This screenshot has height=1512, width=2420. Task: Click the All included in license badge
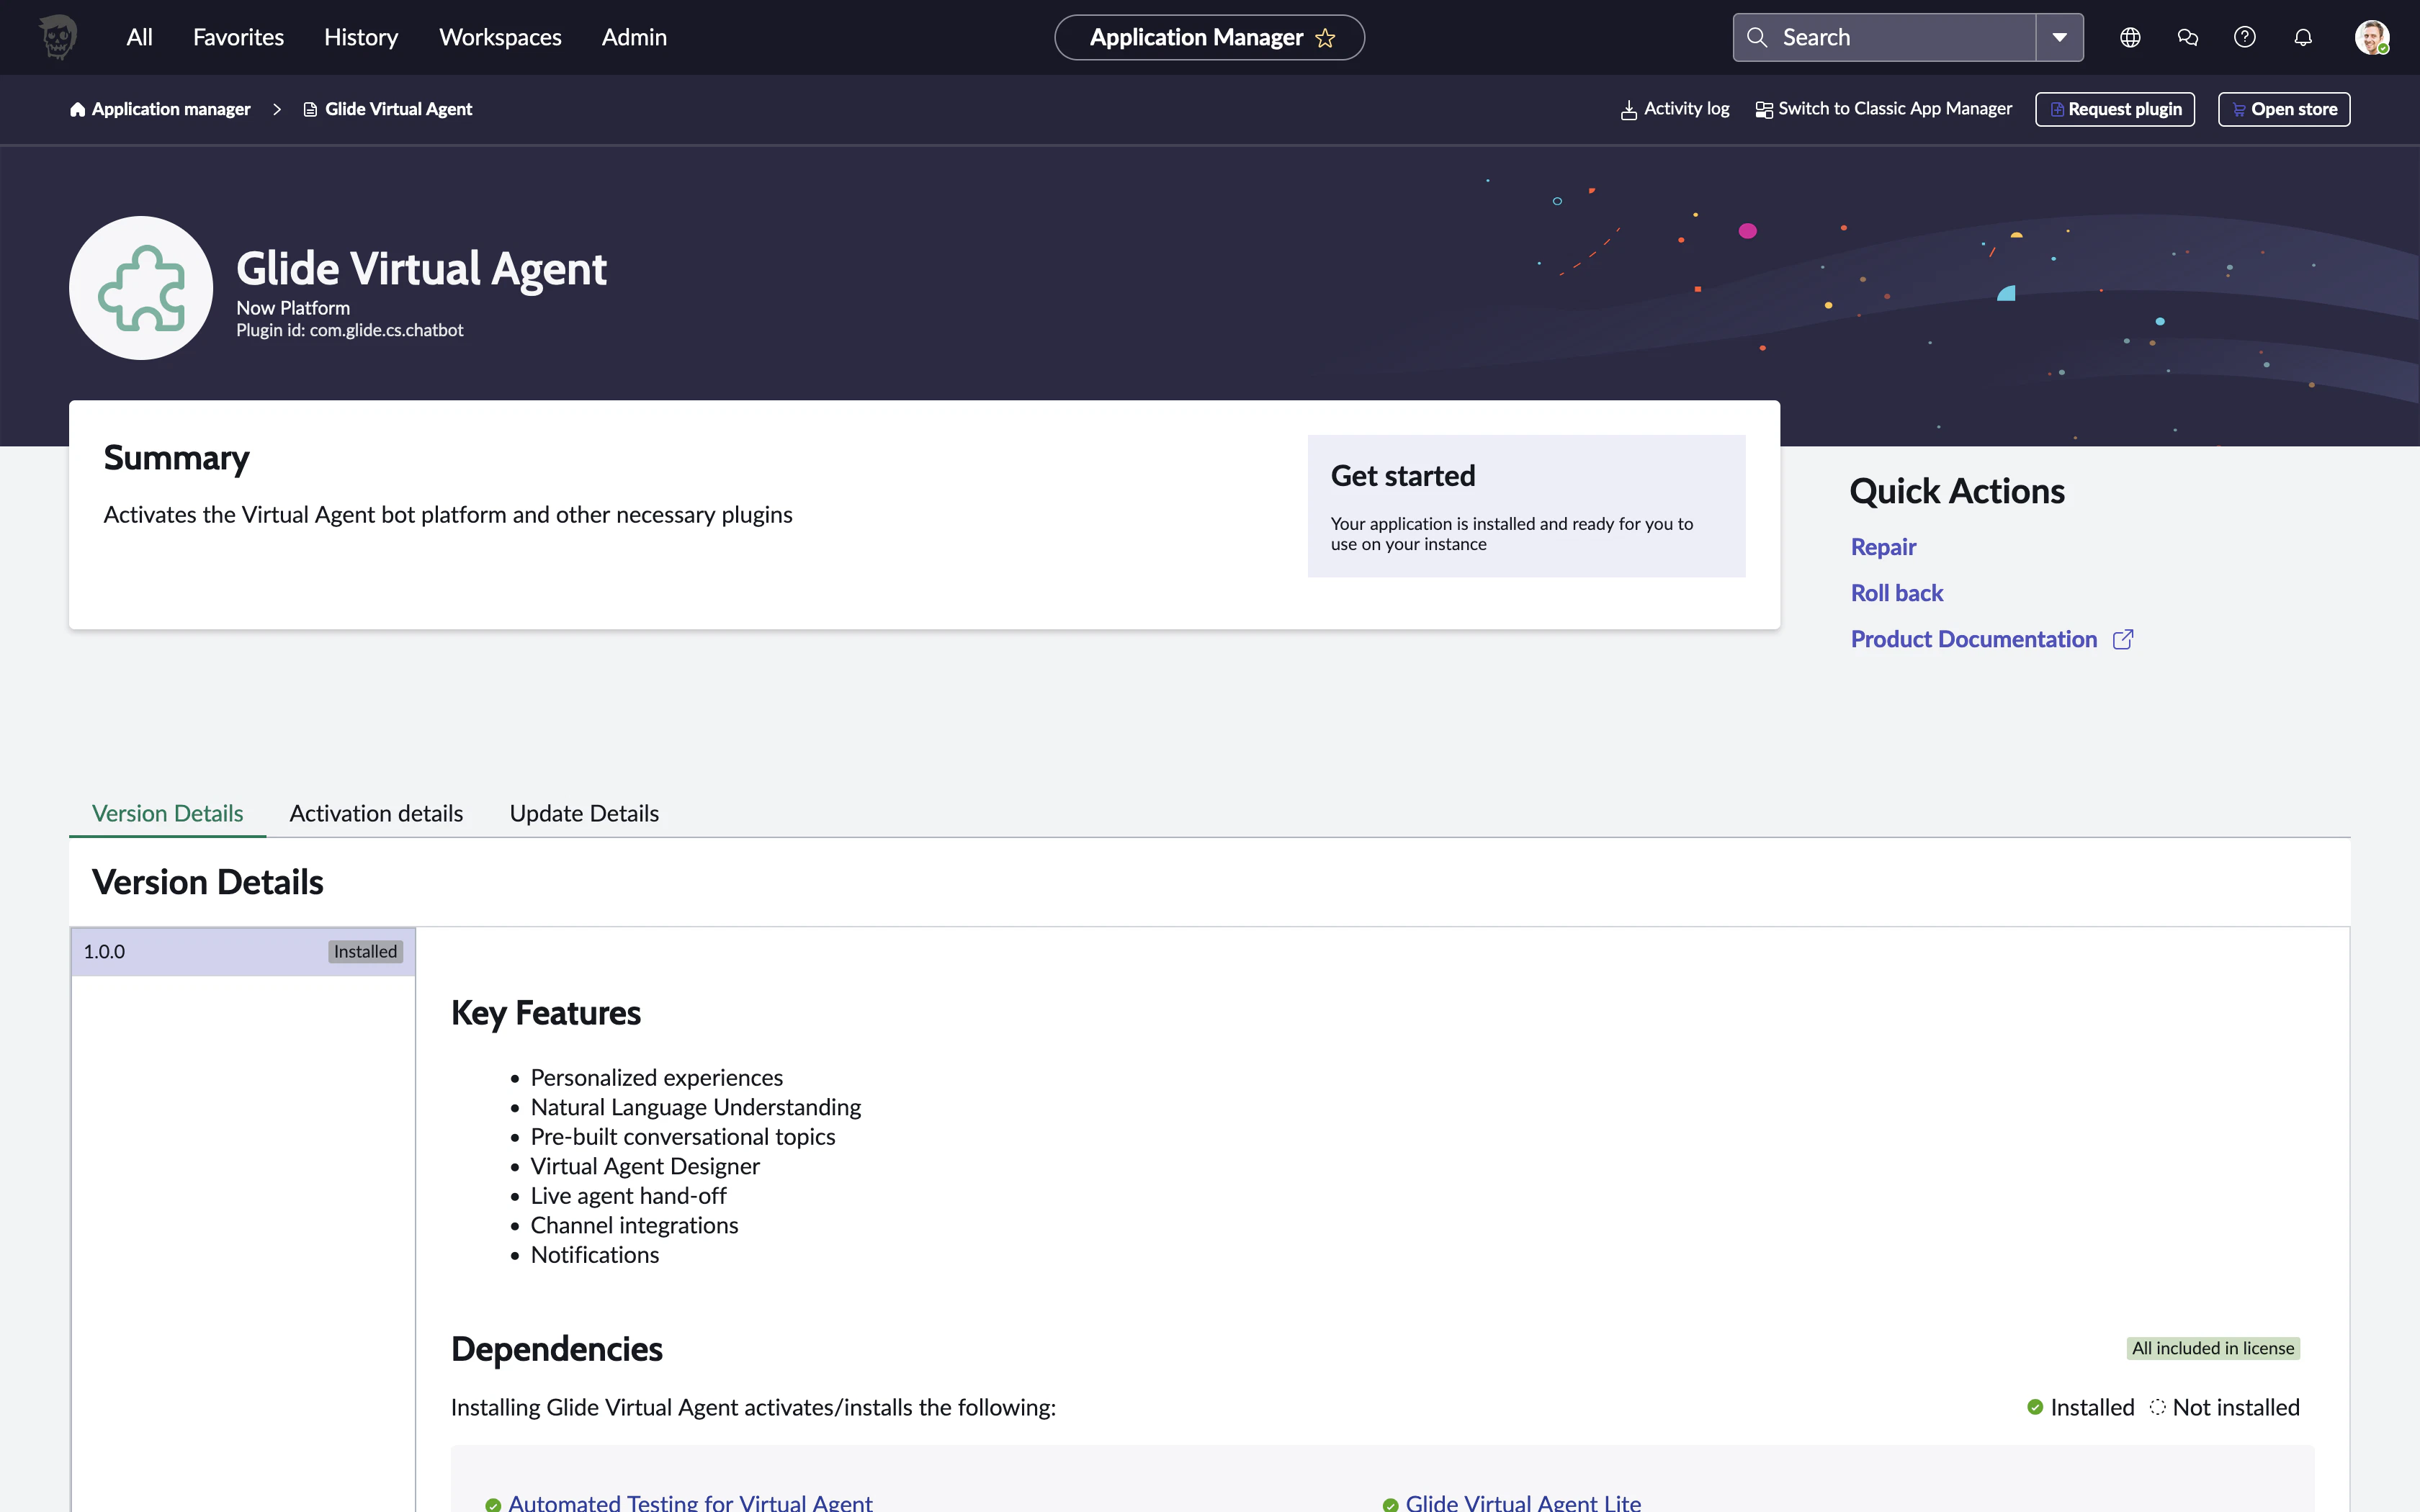(2212, 1348)
